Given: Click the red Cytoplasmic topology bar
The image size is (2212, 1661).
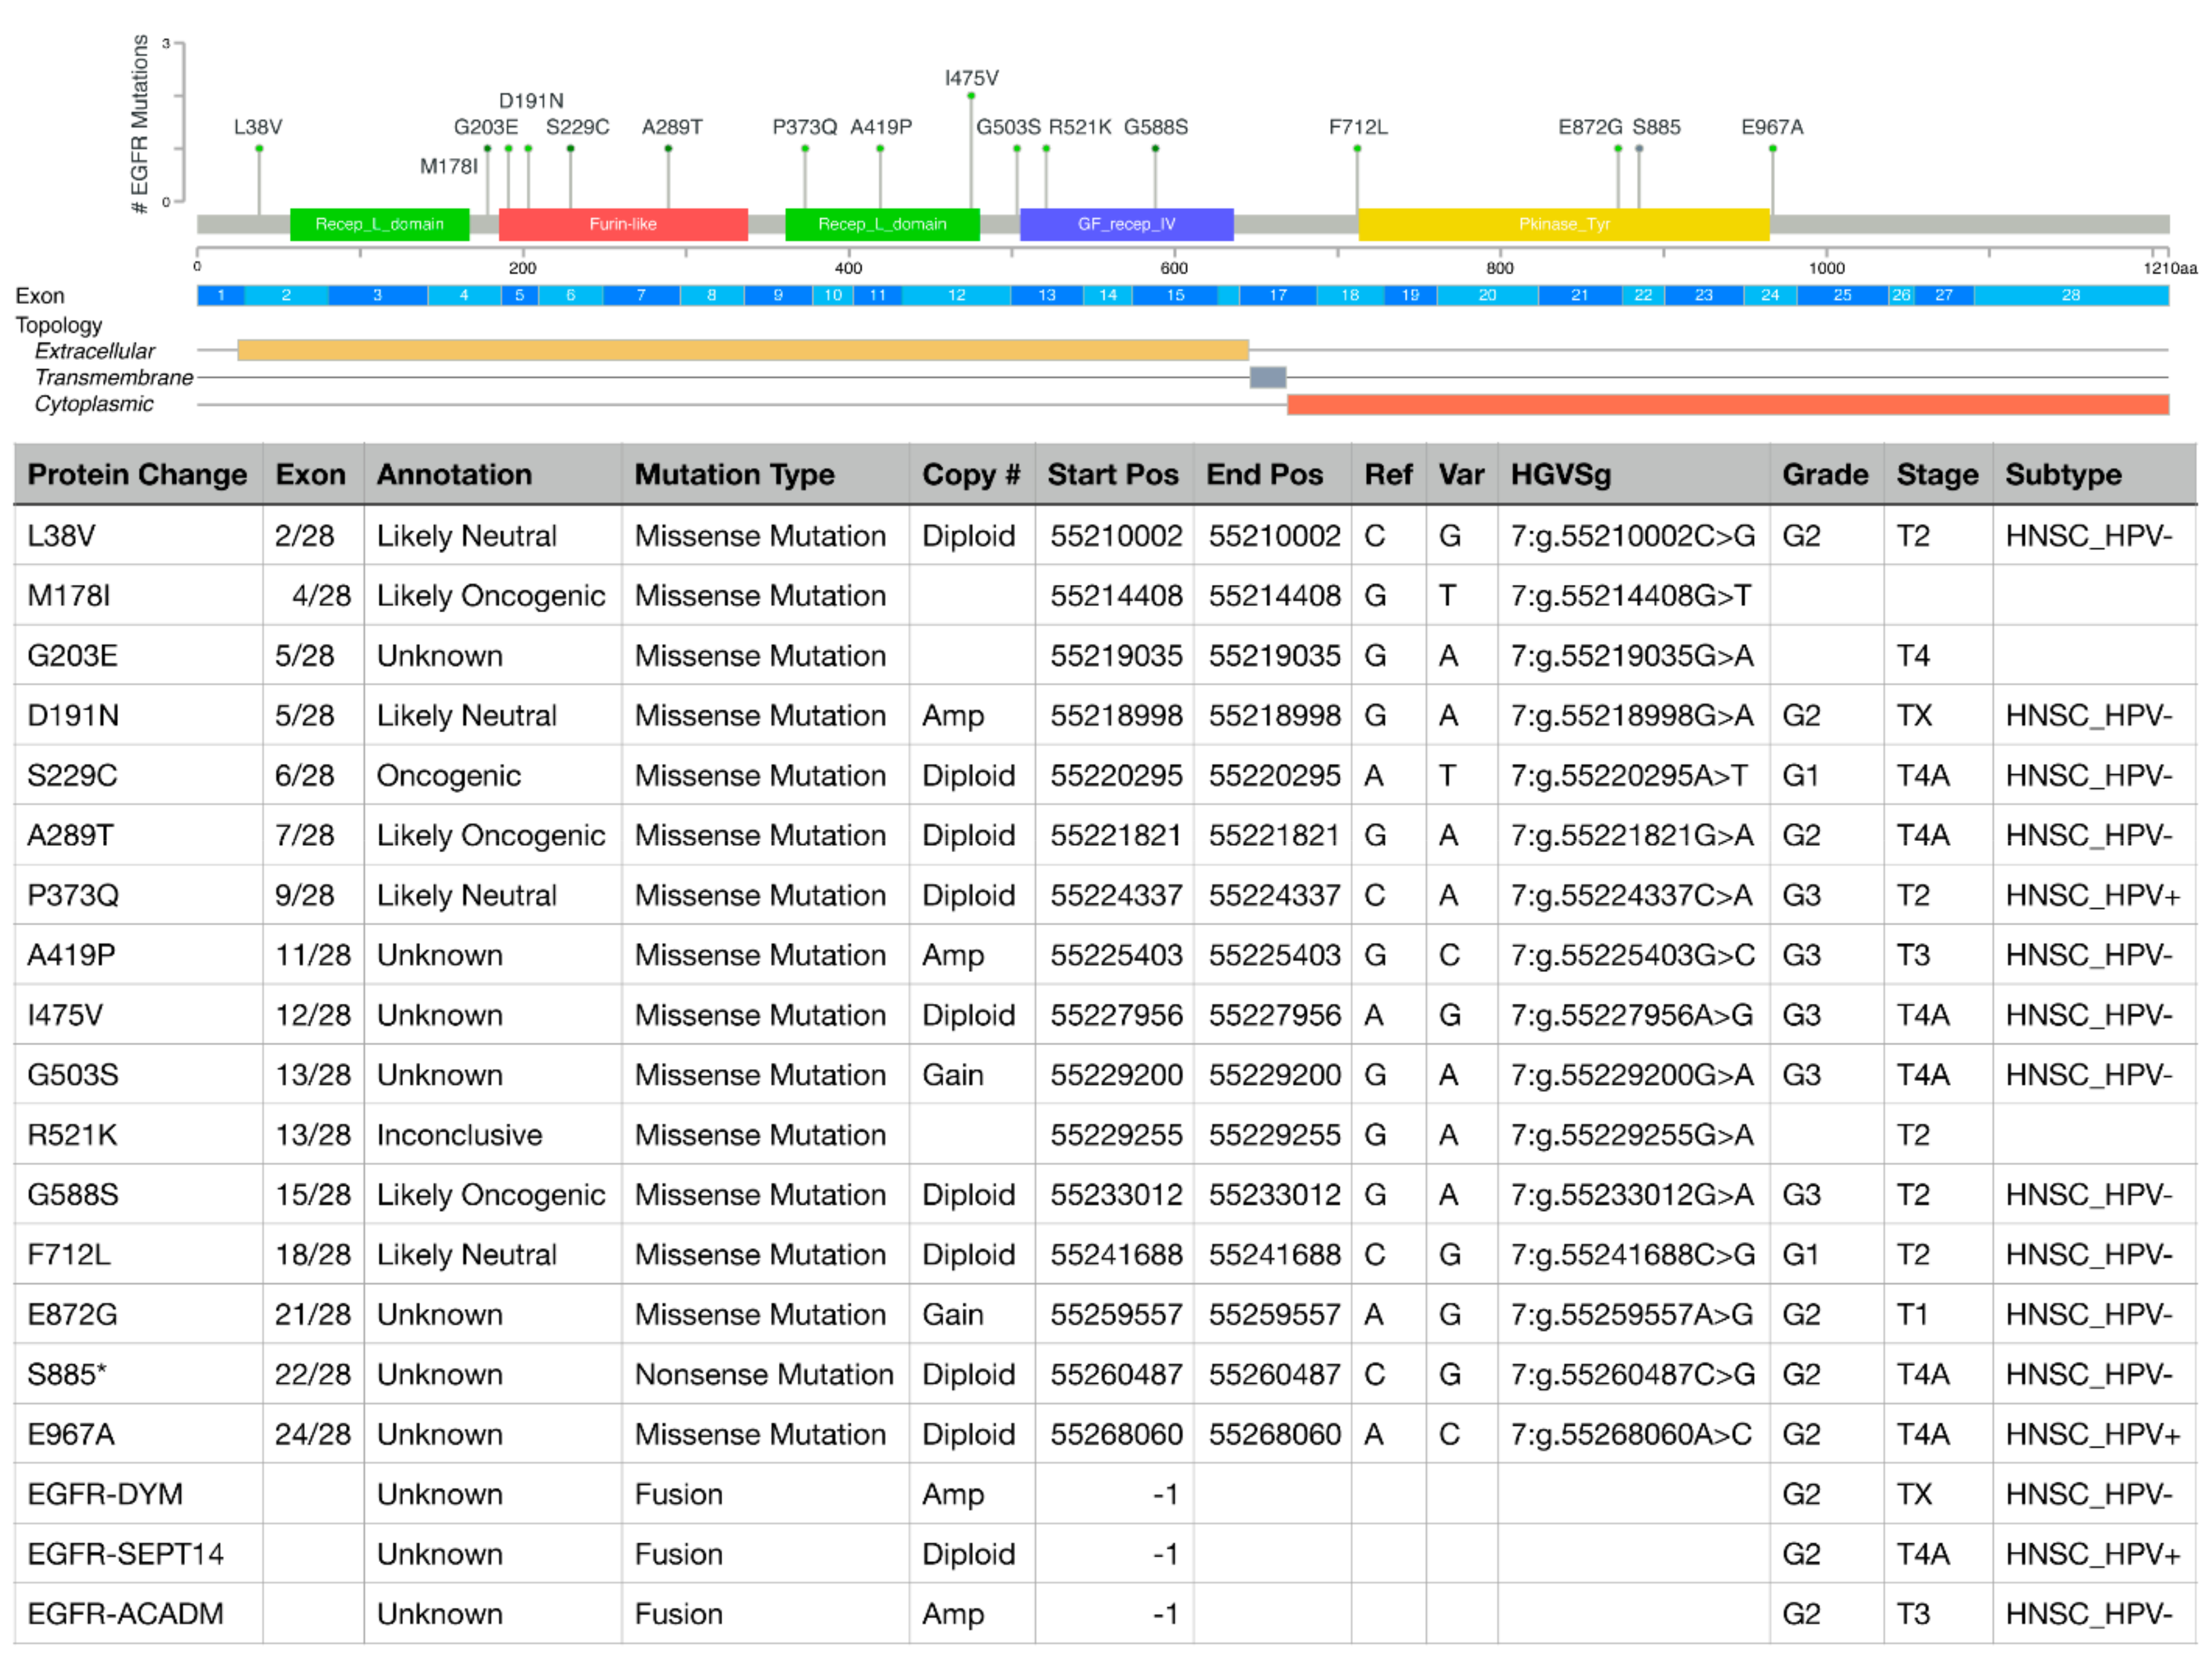Looking at the screenshot, I should 1727,404.
